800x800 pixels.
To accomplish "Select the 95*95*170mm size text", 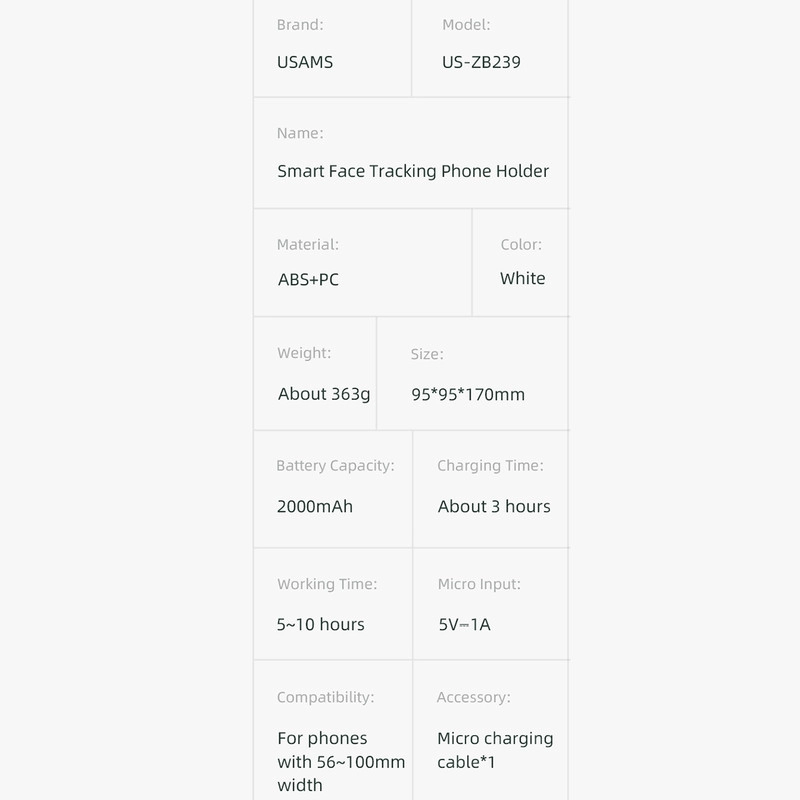I will pyautogui.click(x=468, y=394).
